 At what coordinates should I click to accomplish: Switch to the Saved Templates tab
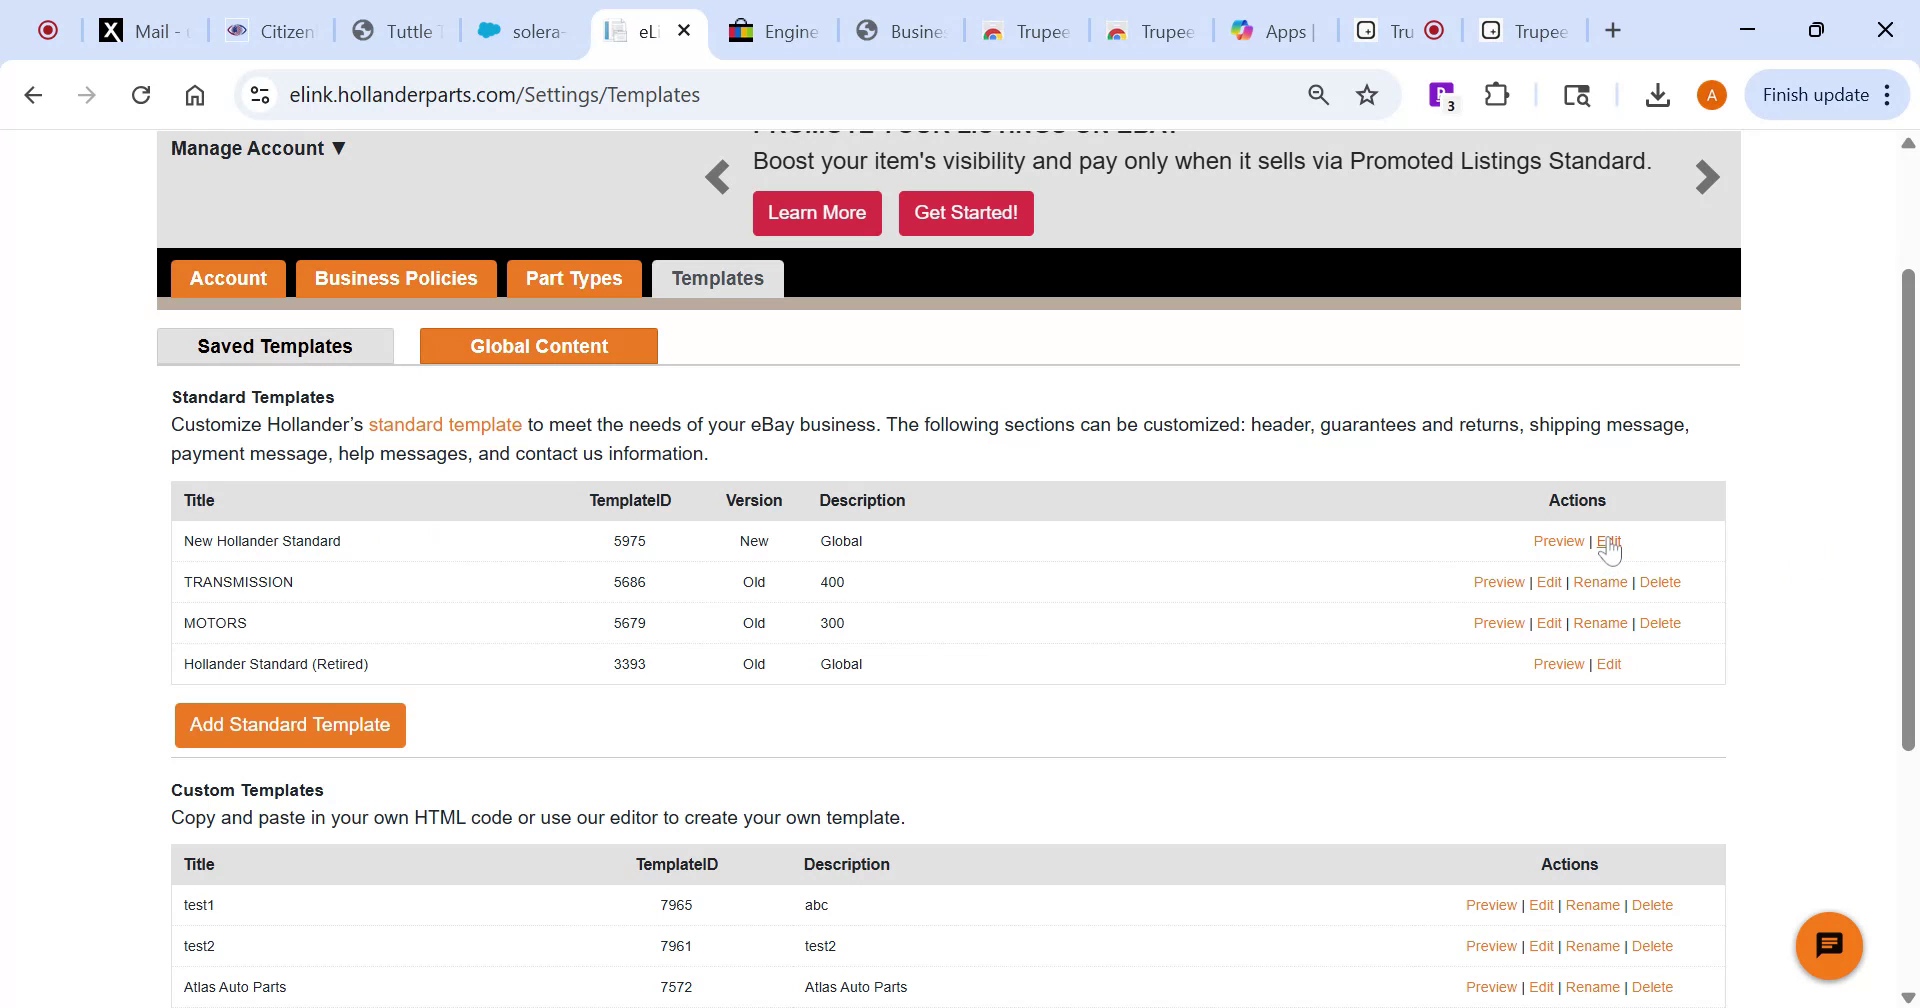(x=274, y=346)
